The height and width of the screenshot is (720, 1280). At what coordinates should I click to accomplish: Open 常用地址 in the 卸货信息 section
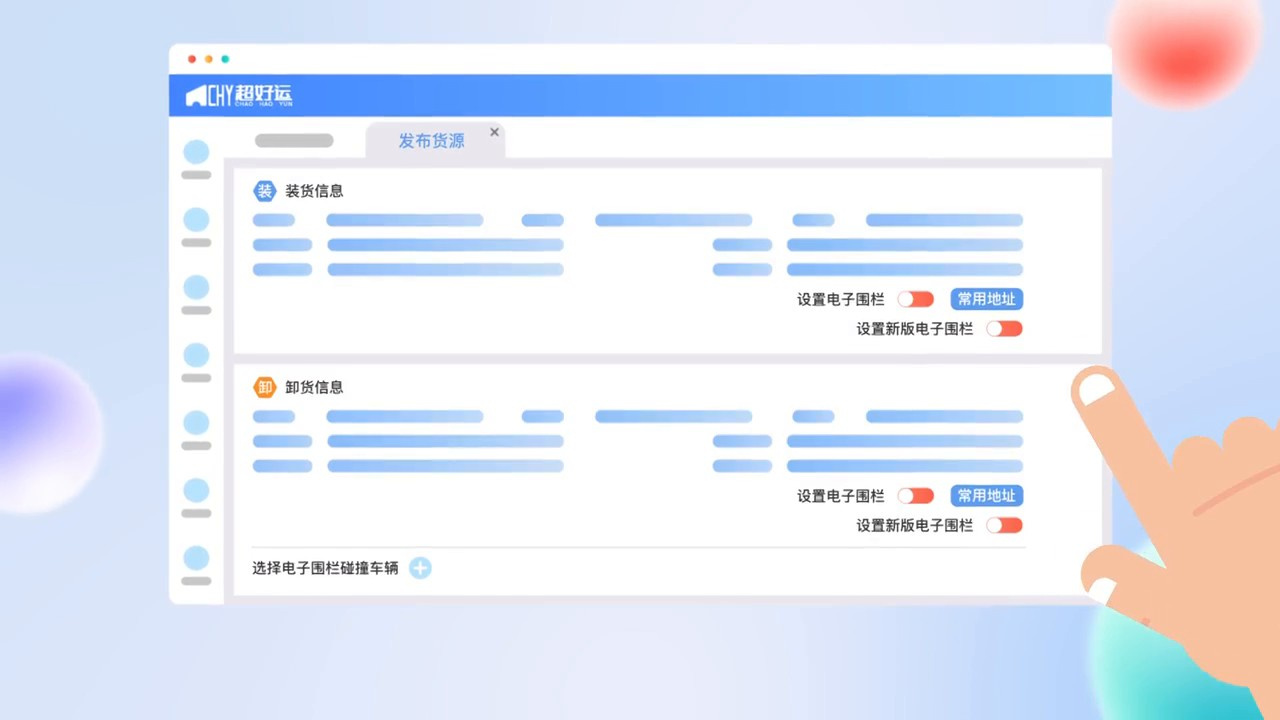(x=986, y=495)
